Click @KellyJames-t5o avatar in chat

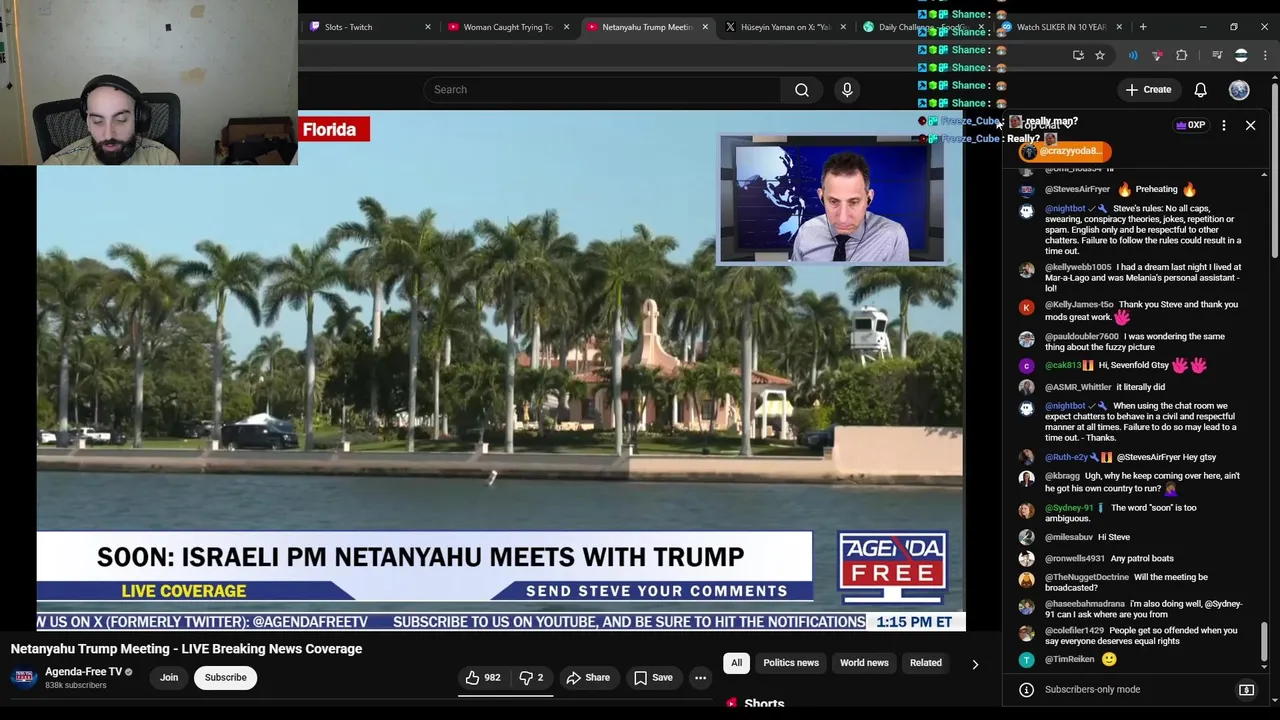pyautogui.click(x=1026, y=308)
